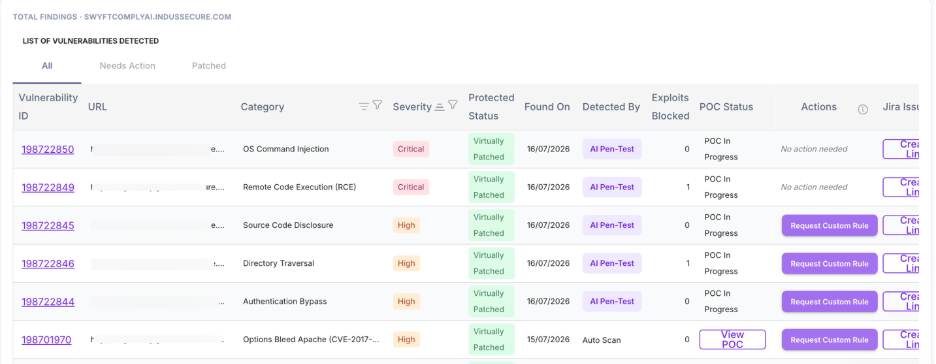Click AI Pen-Test badge in Authentication Bypass row
936x364 pixels.
click(612, 302)
